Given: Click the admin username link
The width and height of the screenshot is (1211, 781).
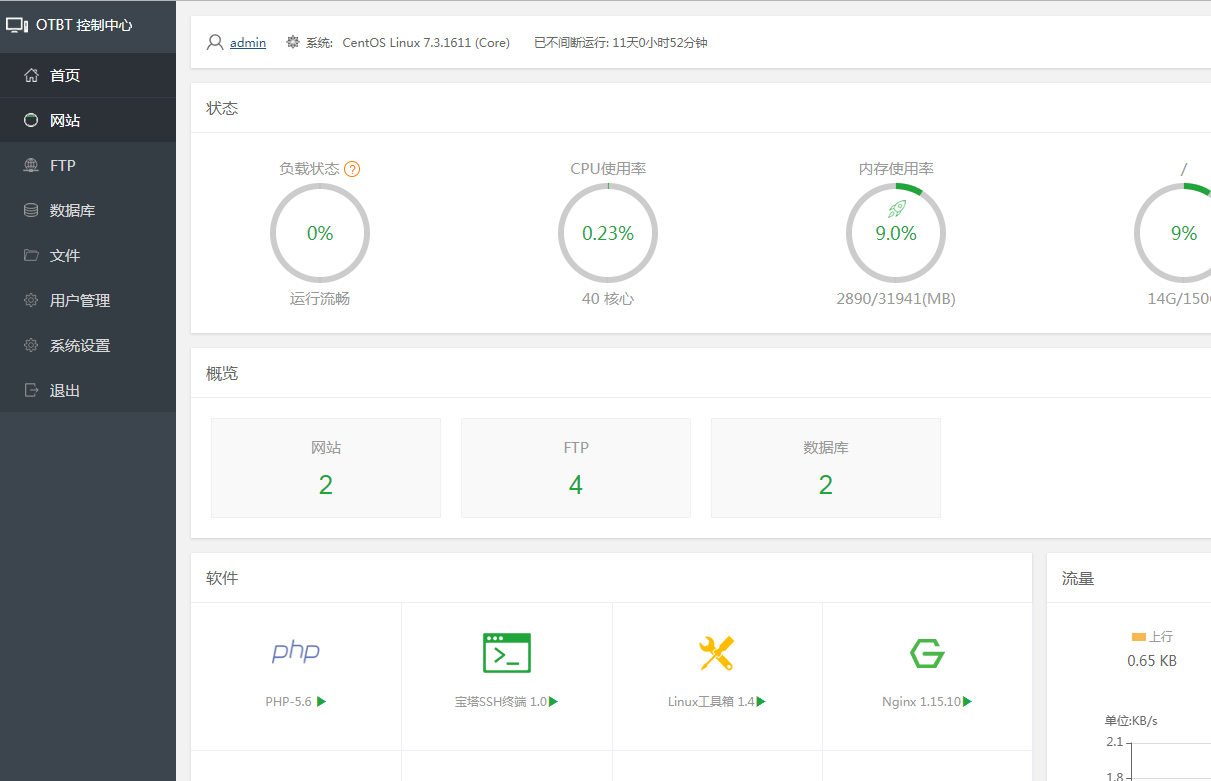Looking at the screenshot, I should click(248, 42).
